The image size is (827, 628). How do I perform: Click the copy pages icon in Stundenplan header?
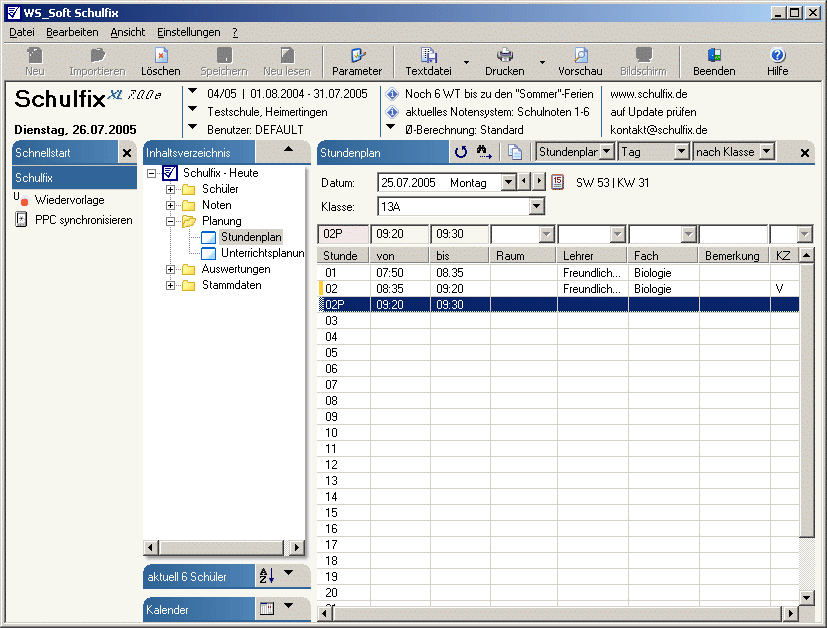point(515,152)
